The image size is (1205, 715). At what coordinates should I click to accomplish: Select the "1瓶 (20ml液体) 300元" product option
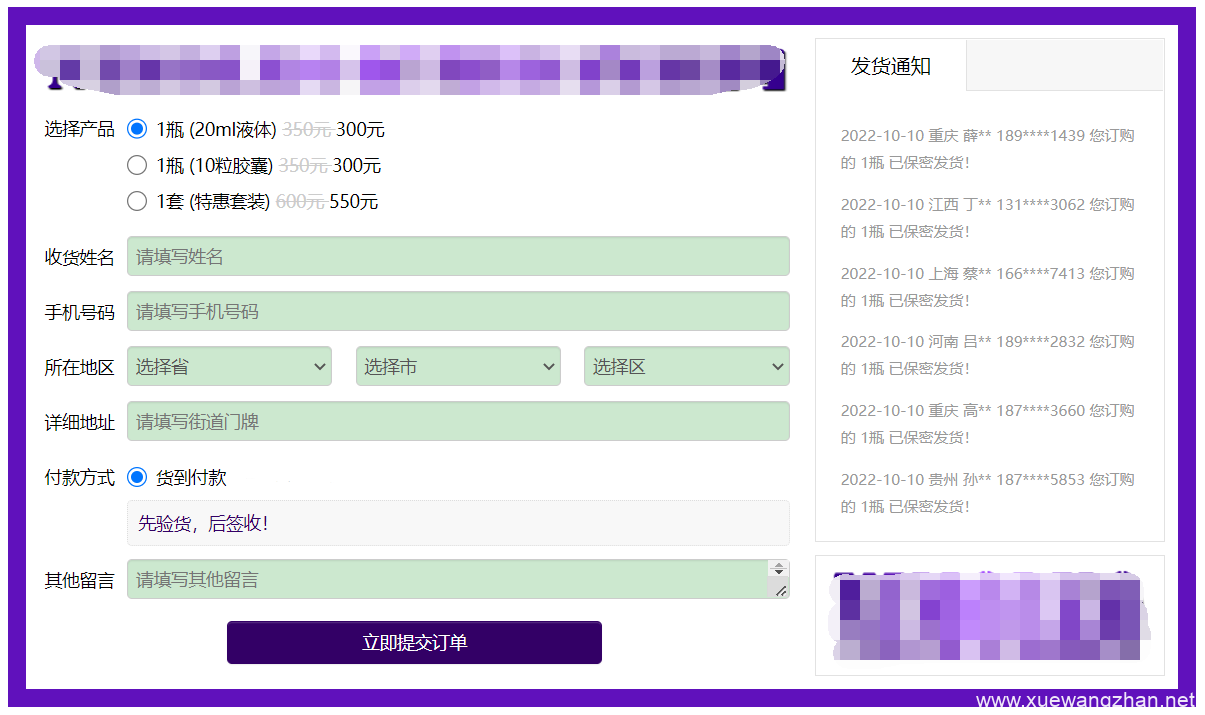(137, 129)
